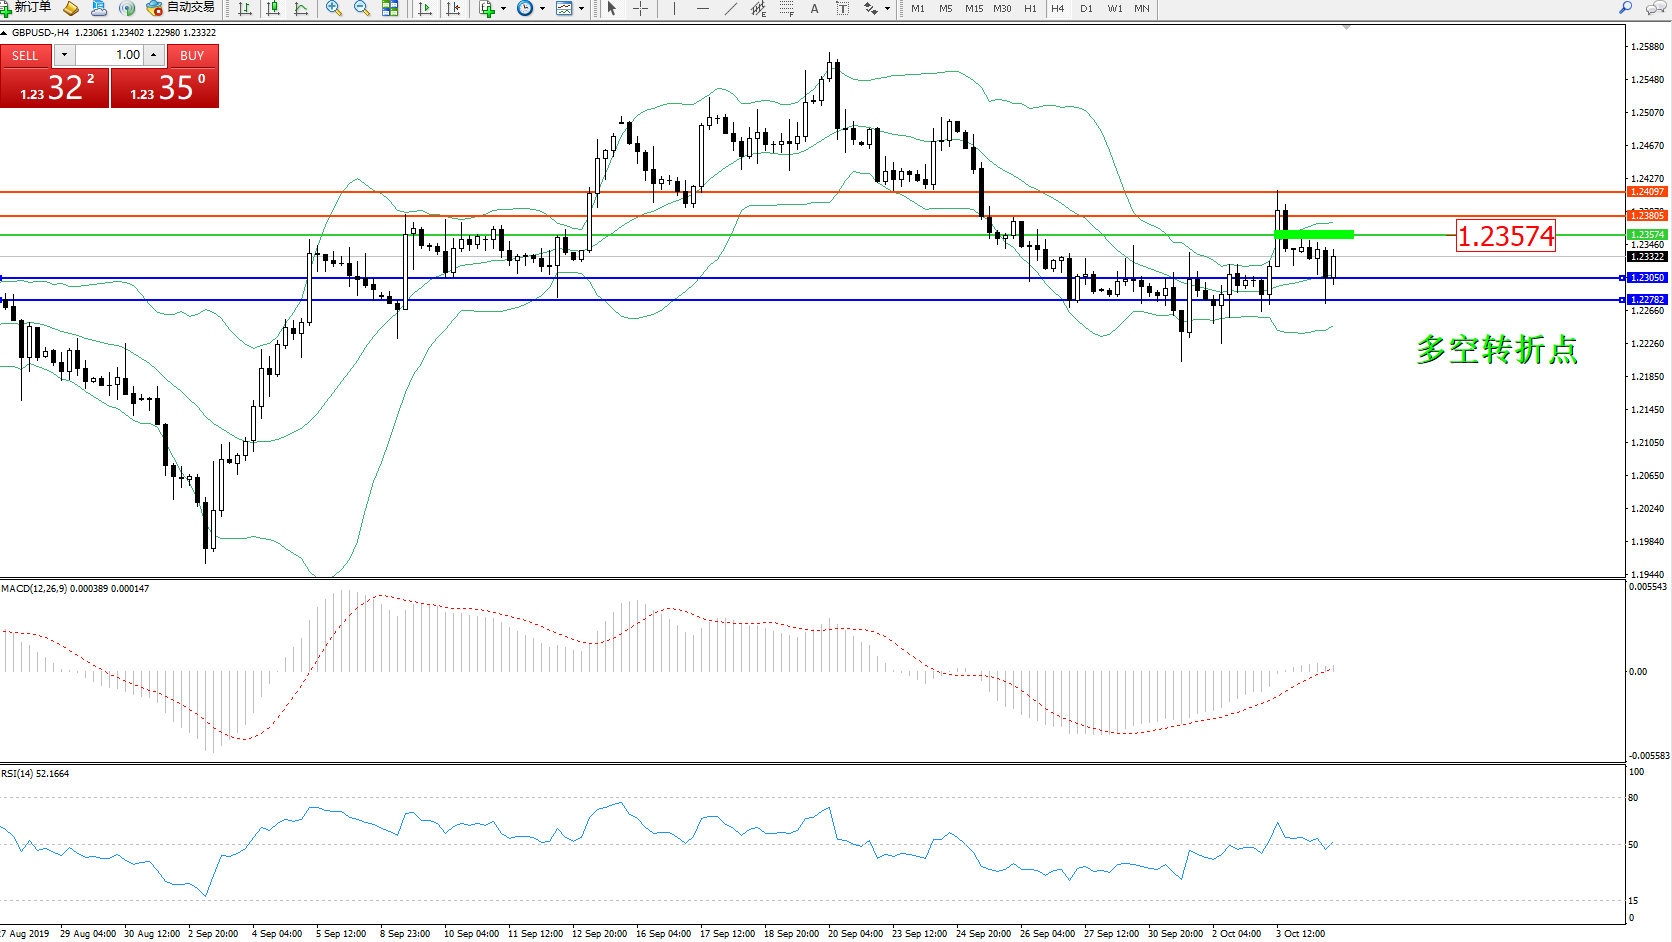Viewport: 1672px width, 942px height.
Task: Switch chart to bar chart mode
Action: tap(245, 9)
